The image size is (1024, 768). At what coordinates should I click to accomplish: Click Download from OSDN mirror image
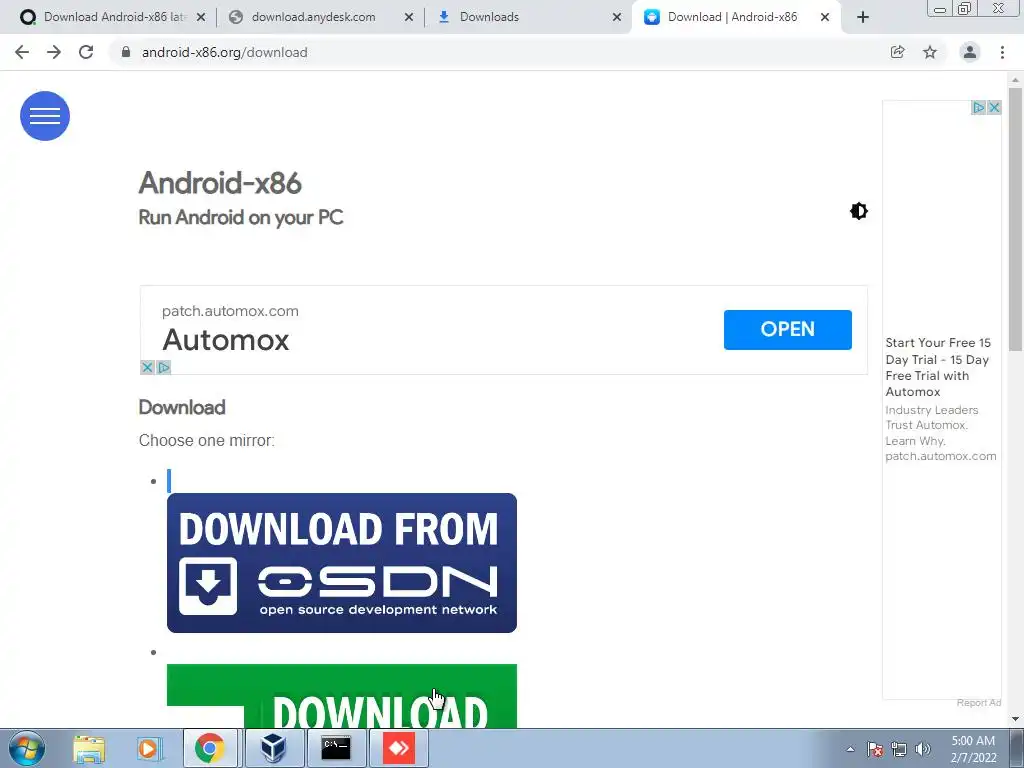click(342, 562)
